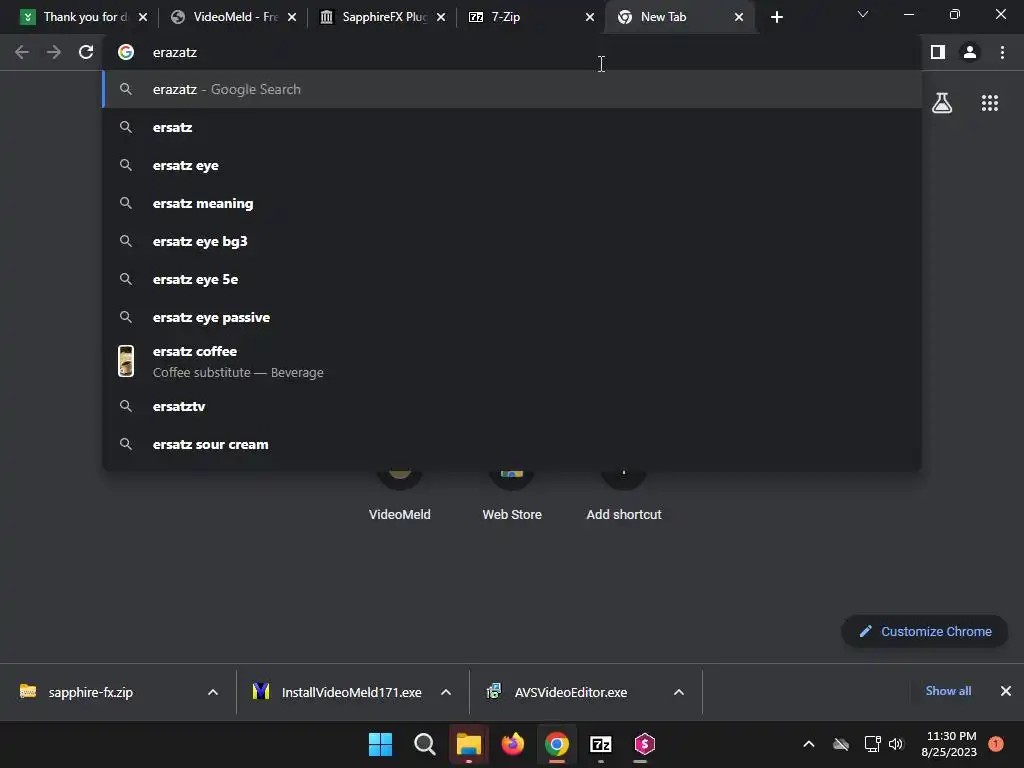
Task: Click the Google logo in address bar
Action: pyautogui.click(x=126, y=52)
